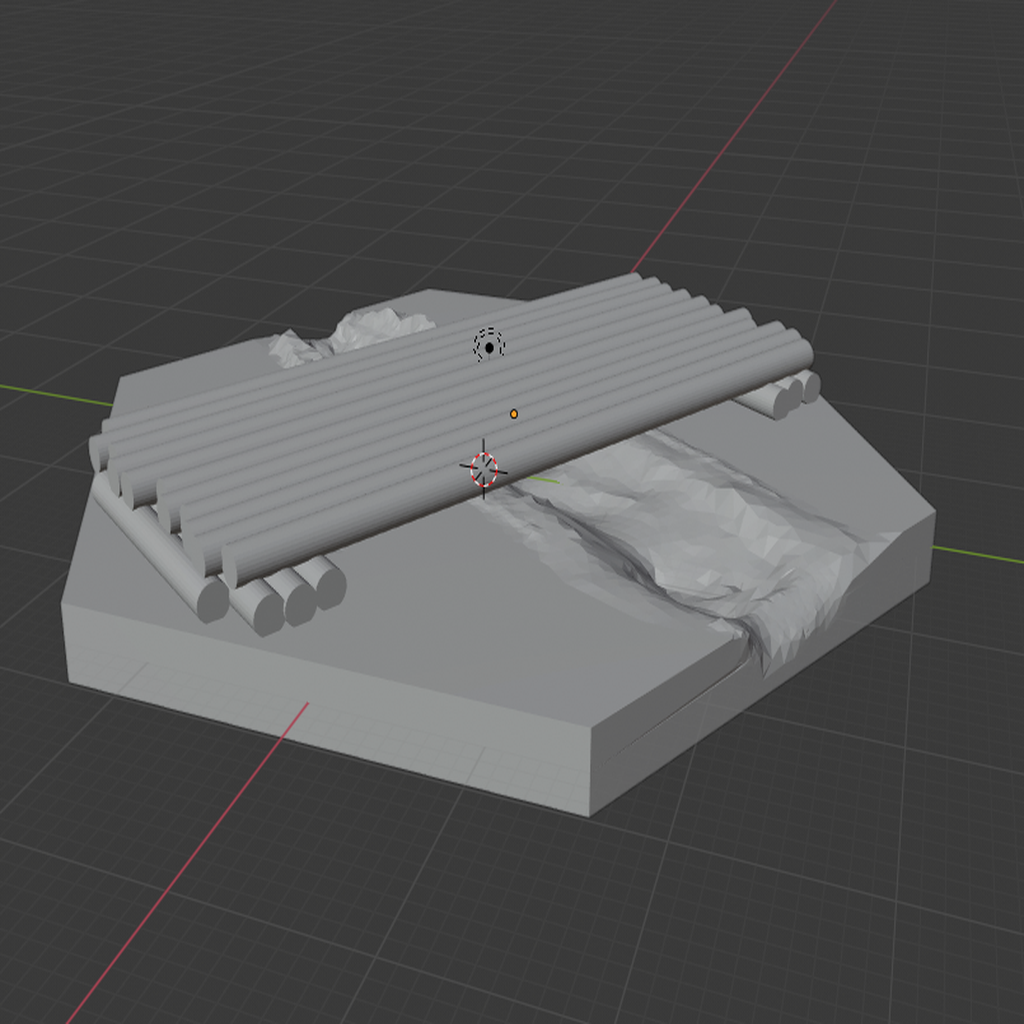Click the dashed light icon in the viewport
This screenshot has width=1024, height=1024.
click(x=487, y=345)
